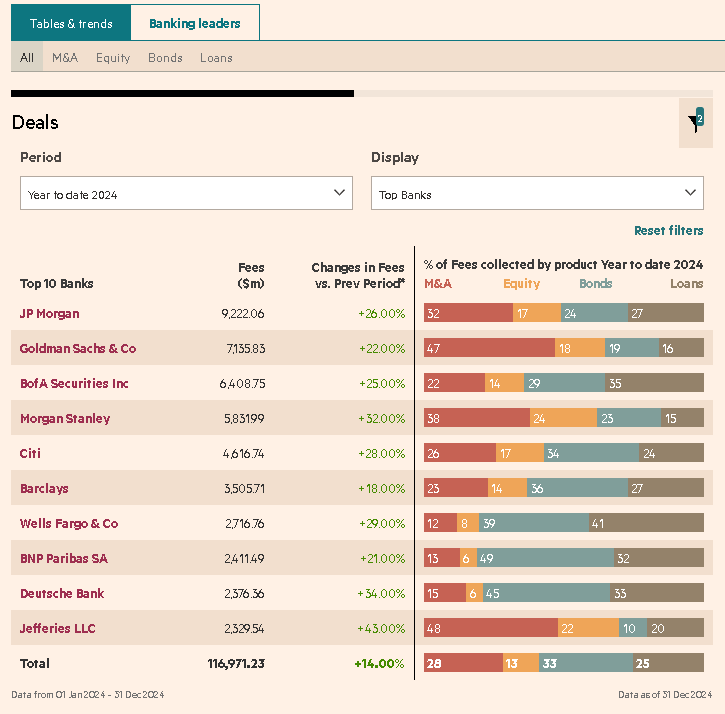
Task: Open the Period dropdown Year to date 2024
Action: coord(186,193)
